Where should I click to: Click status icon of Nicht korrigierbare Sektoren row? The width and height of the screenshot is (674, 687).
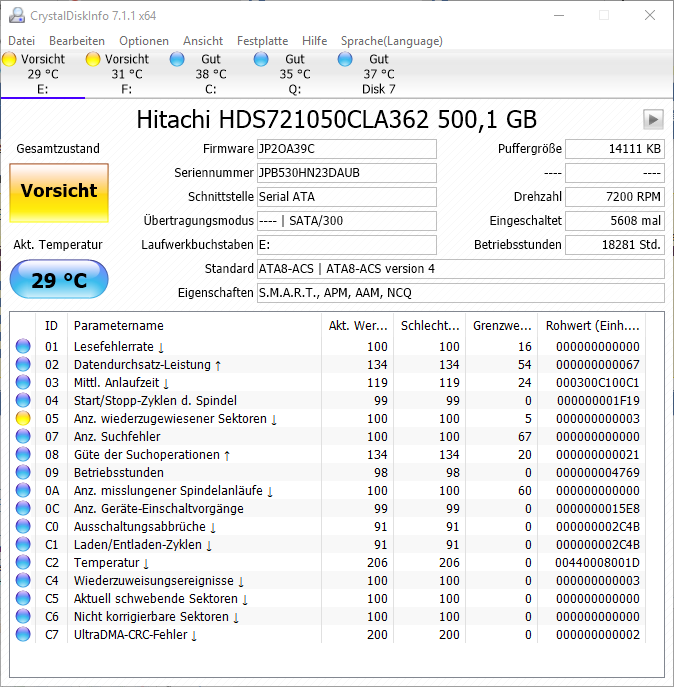coord(23,616)
